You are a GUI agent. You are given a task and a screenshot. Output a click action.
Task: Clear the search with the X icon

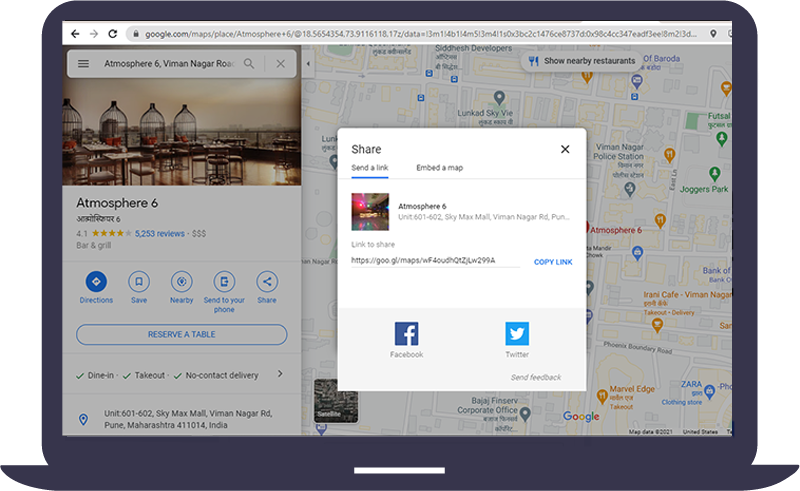281,64
